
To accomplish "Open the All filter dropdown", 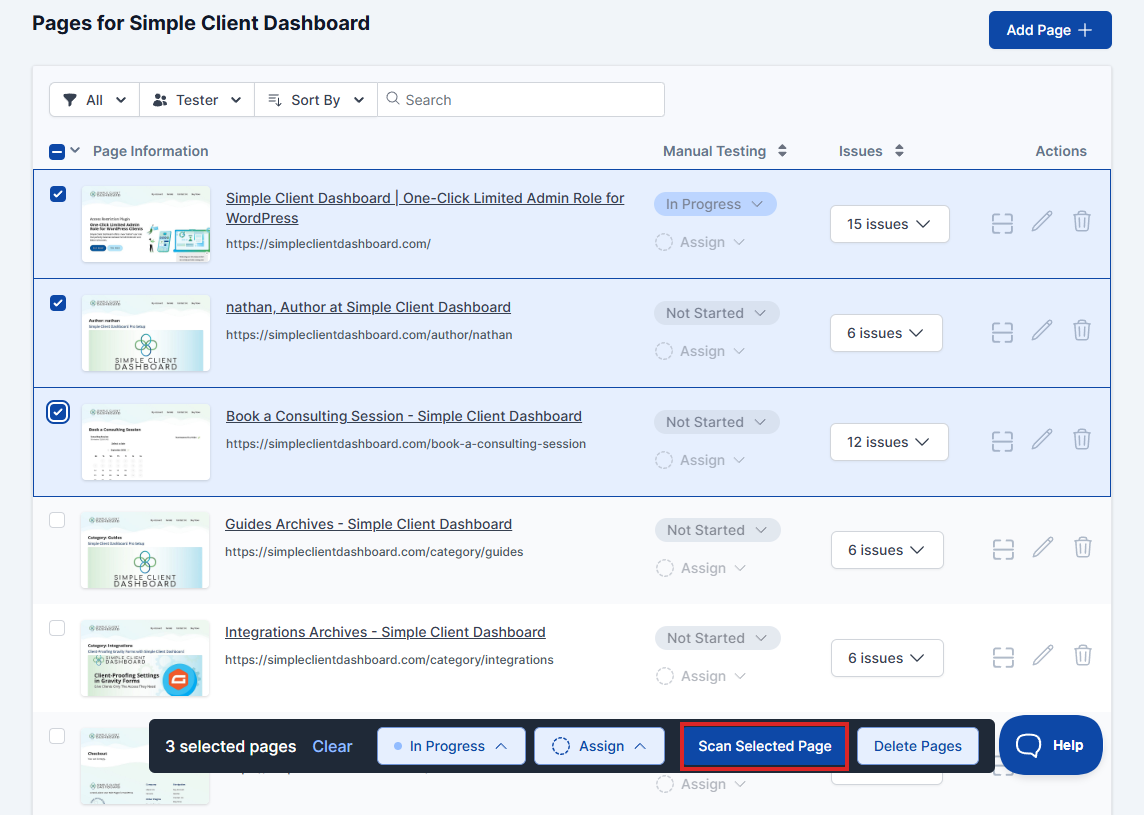I will [94, 100].
